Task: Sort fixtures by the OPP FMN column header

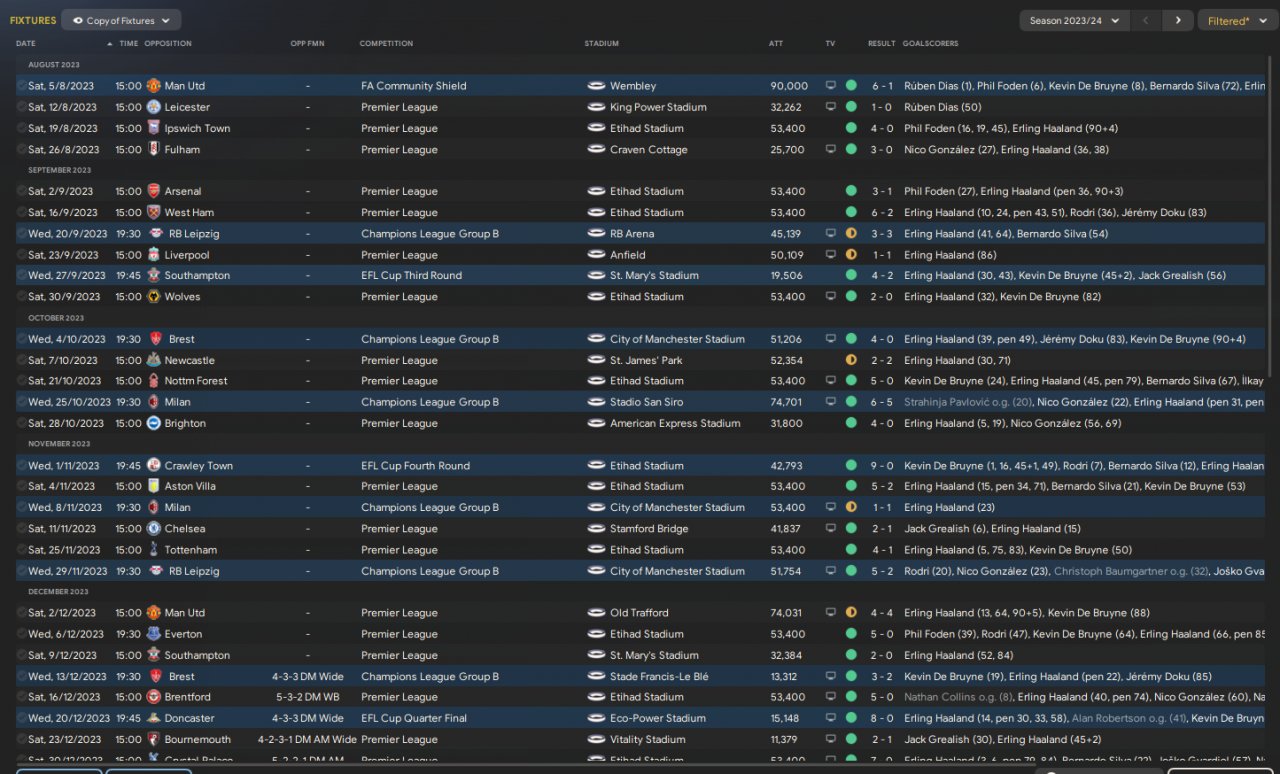Action: [307, 44]
